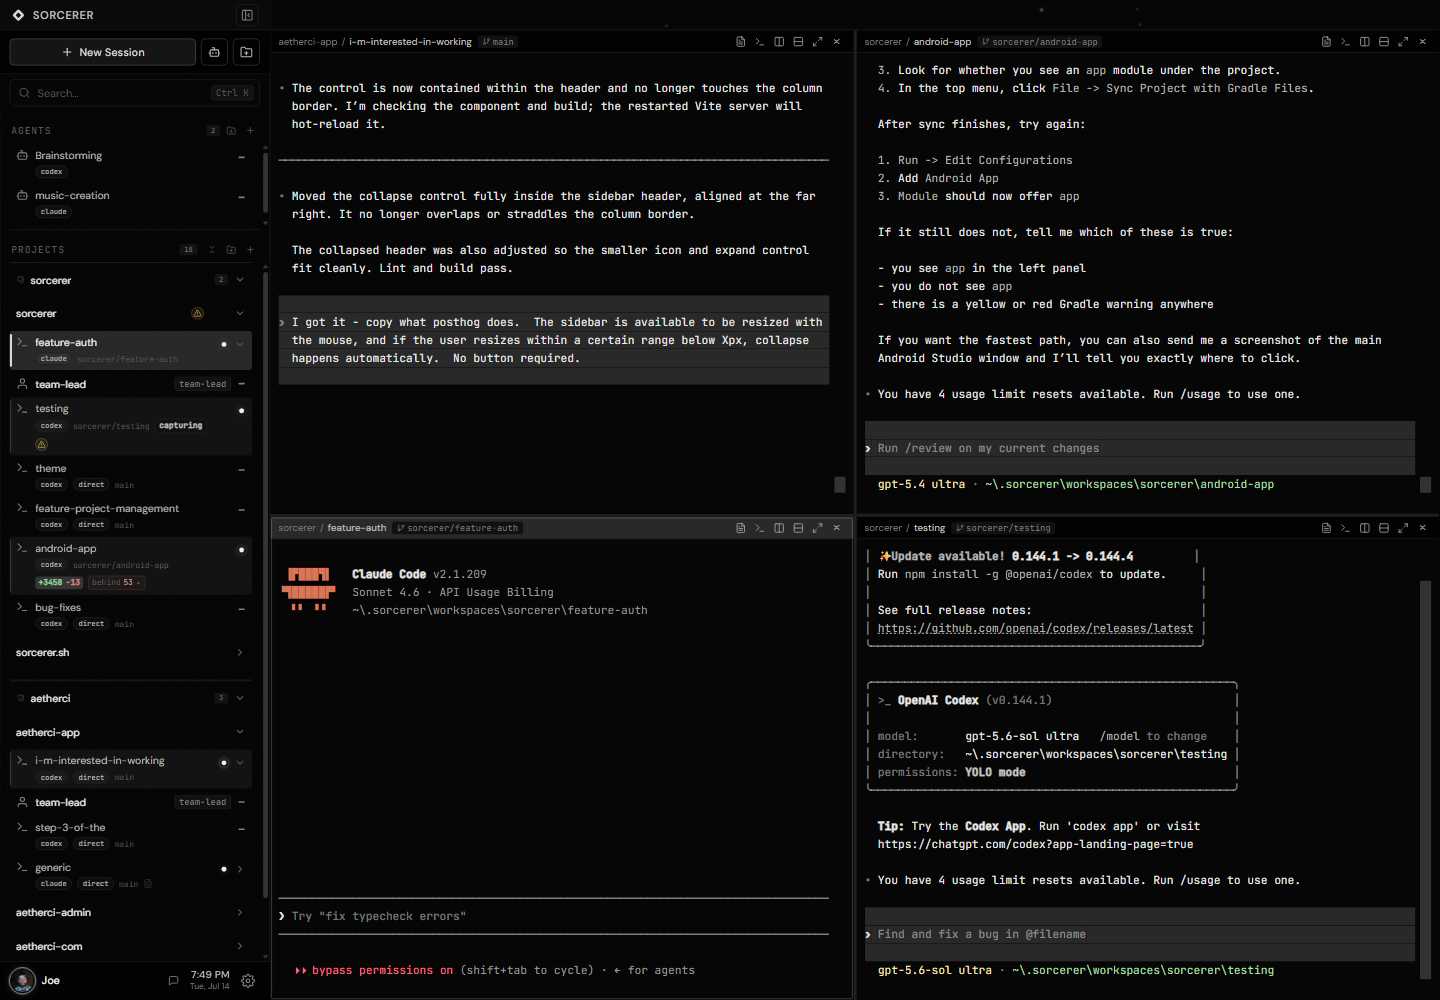Click the main branch tag in aetherci-app pane

pos(498,42)
